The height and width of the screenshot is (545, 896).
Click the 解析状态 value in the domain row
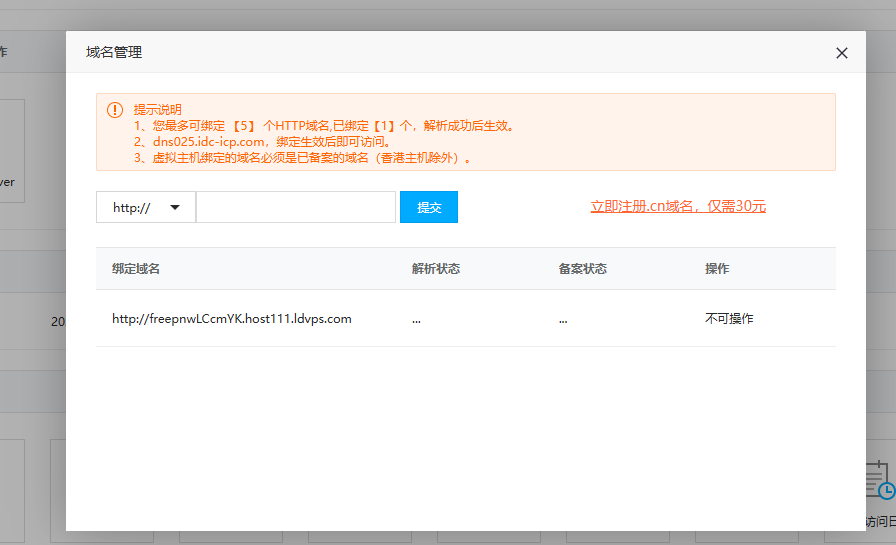(x=416, y=320)
